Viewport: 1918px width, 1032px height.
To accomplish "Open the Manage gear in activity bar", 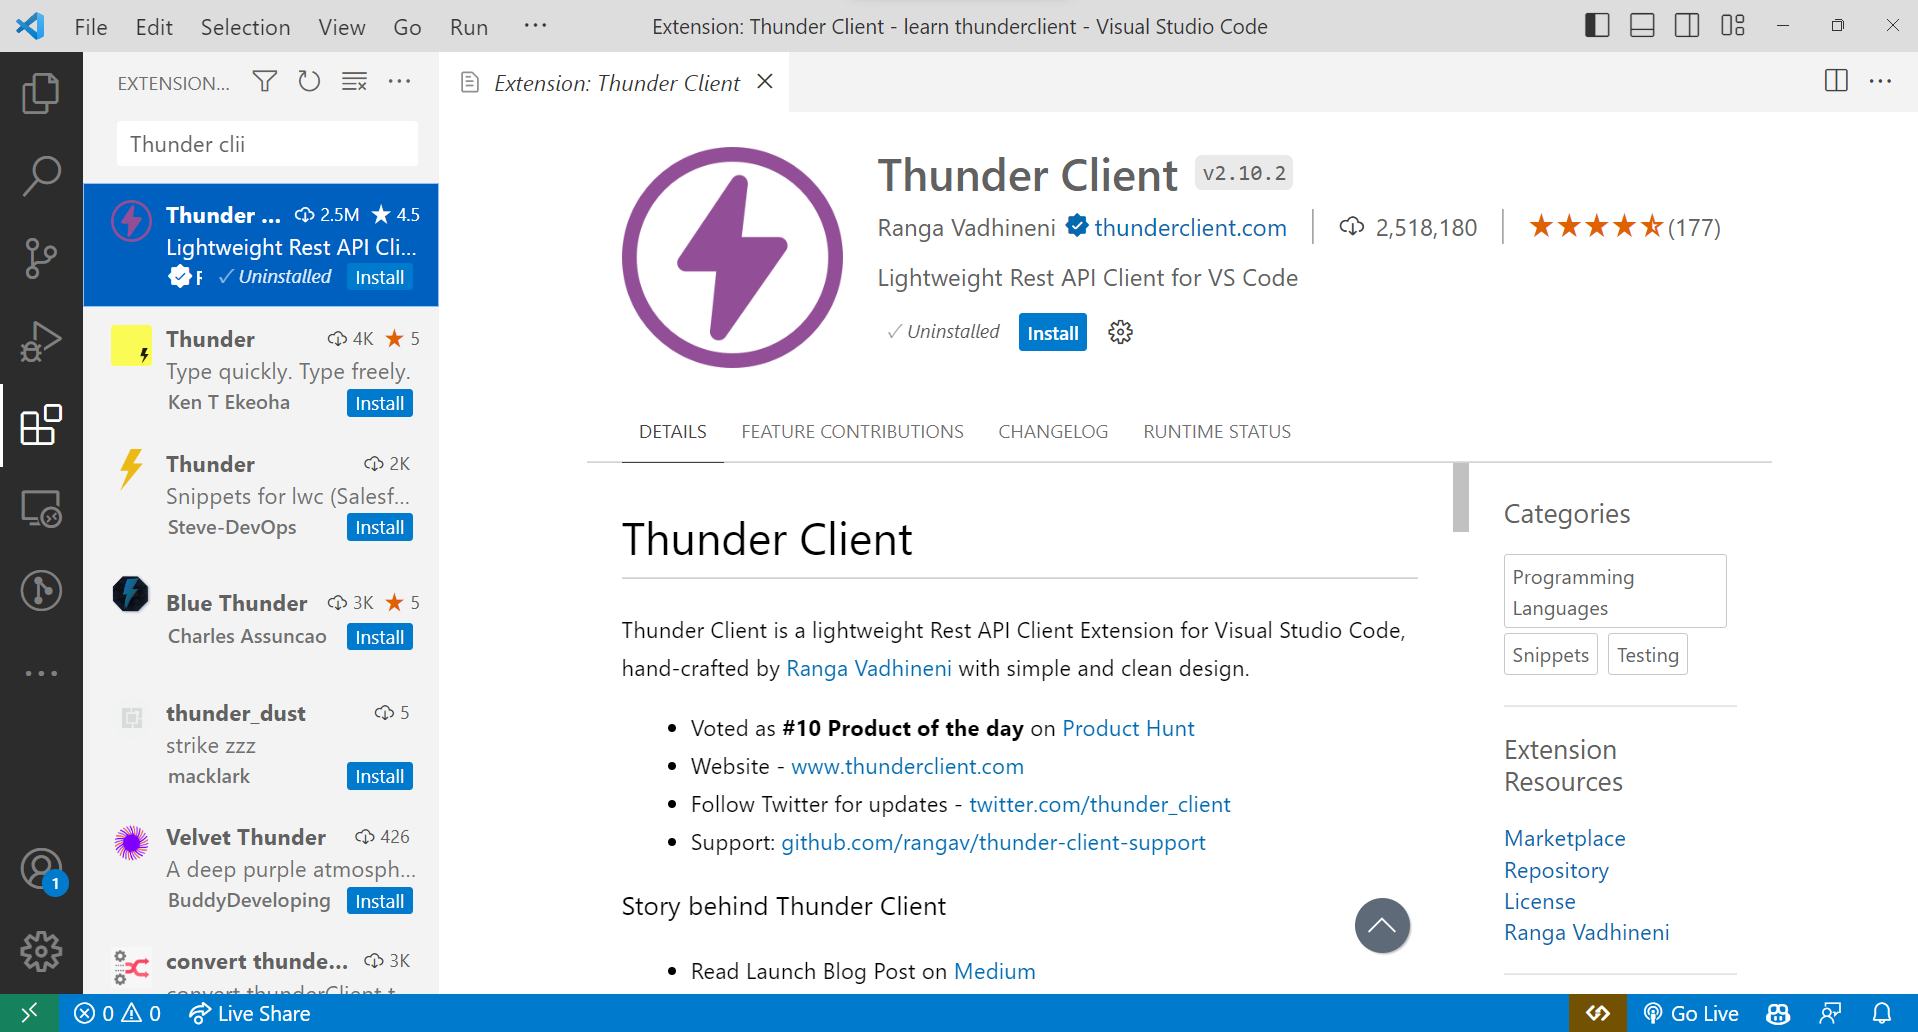I will click(41, 952).
